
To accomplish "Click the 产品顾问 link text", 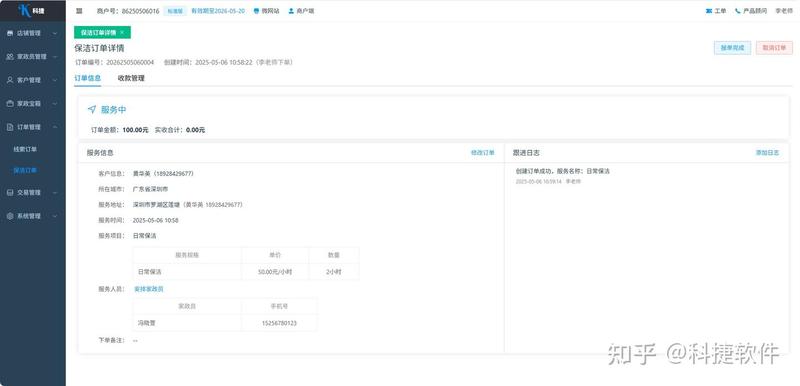I will pos(755,11).
